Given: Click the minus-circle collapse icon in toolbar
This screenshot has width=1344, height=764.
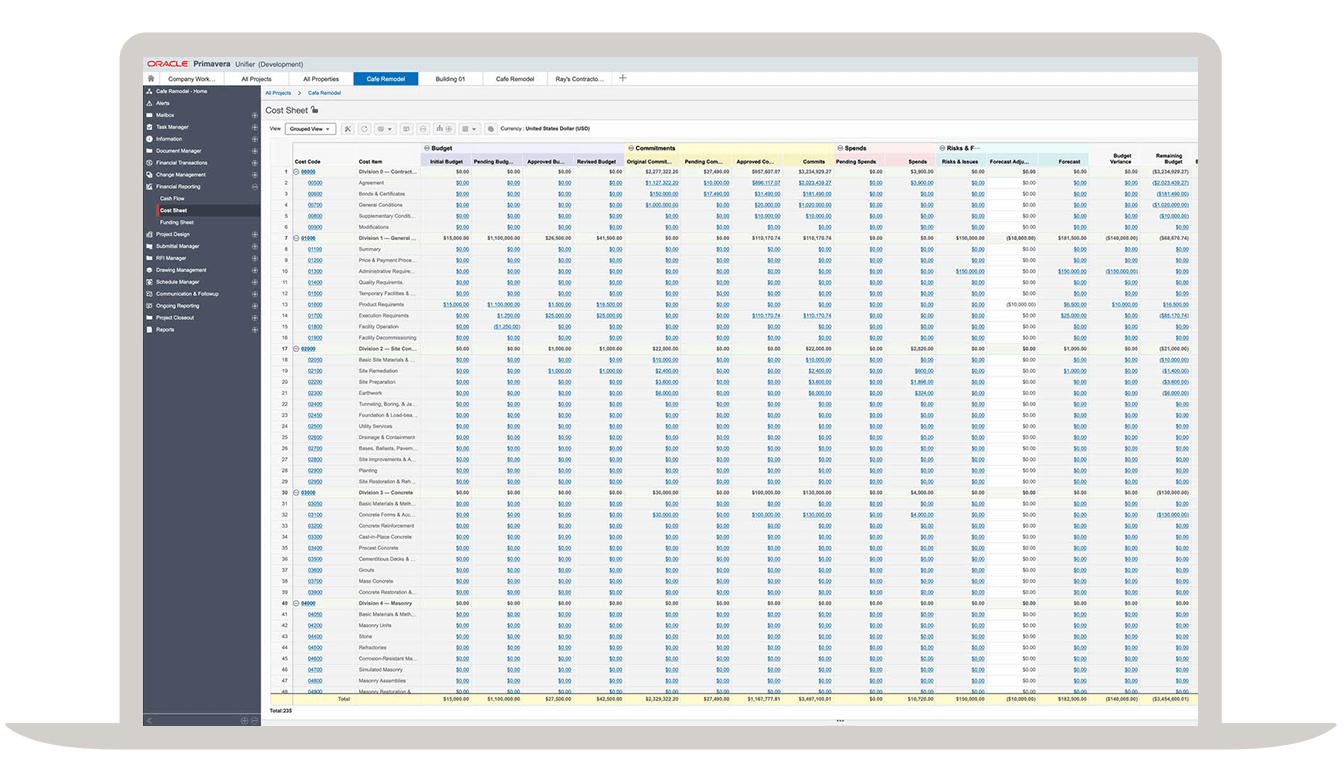Looking at the screenshot, I should point(423,129).
